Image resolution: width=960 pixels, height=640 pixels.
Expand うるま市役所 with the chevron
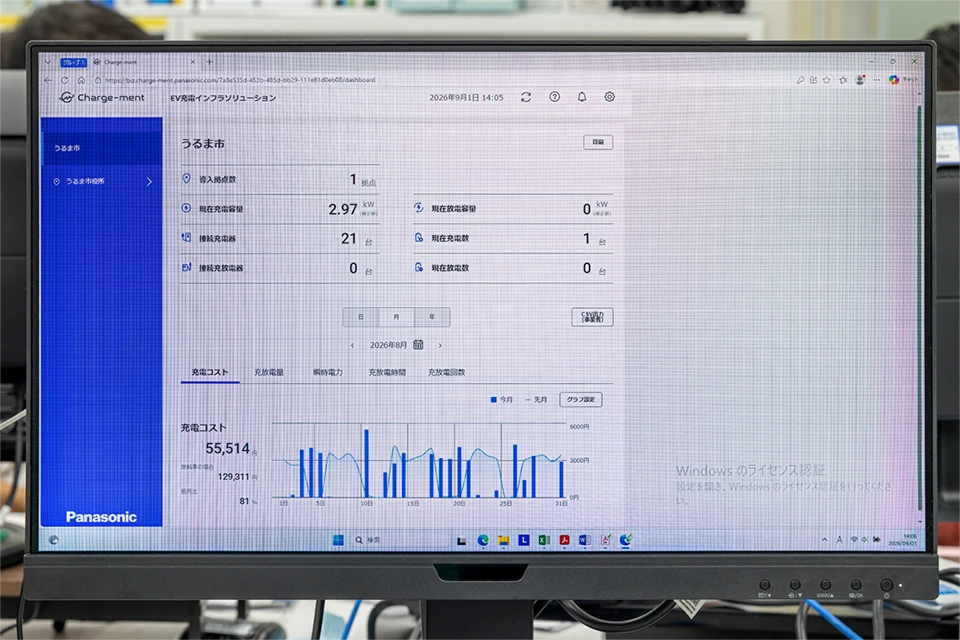point(149,182)
